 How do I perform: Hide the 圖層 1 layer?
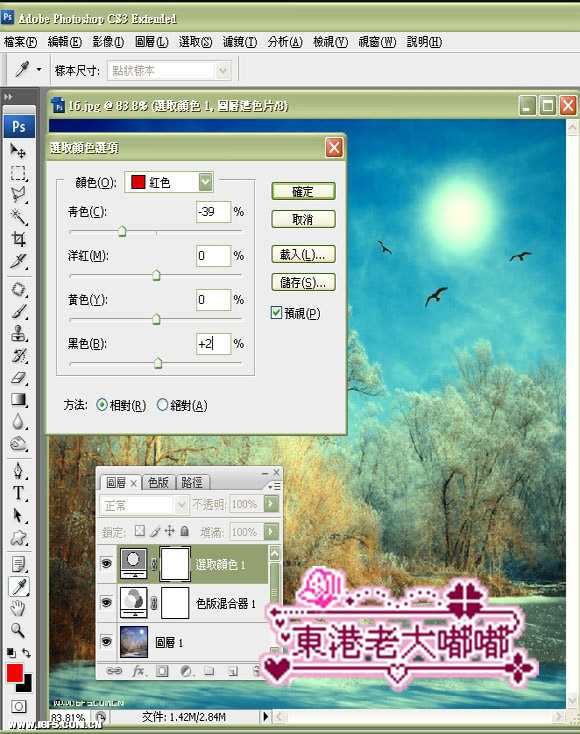(107, 641)
